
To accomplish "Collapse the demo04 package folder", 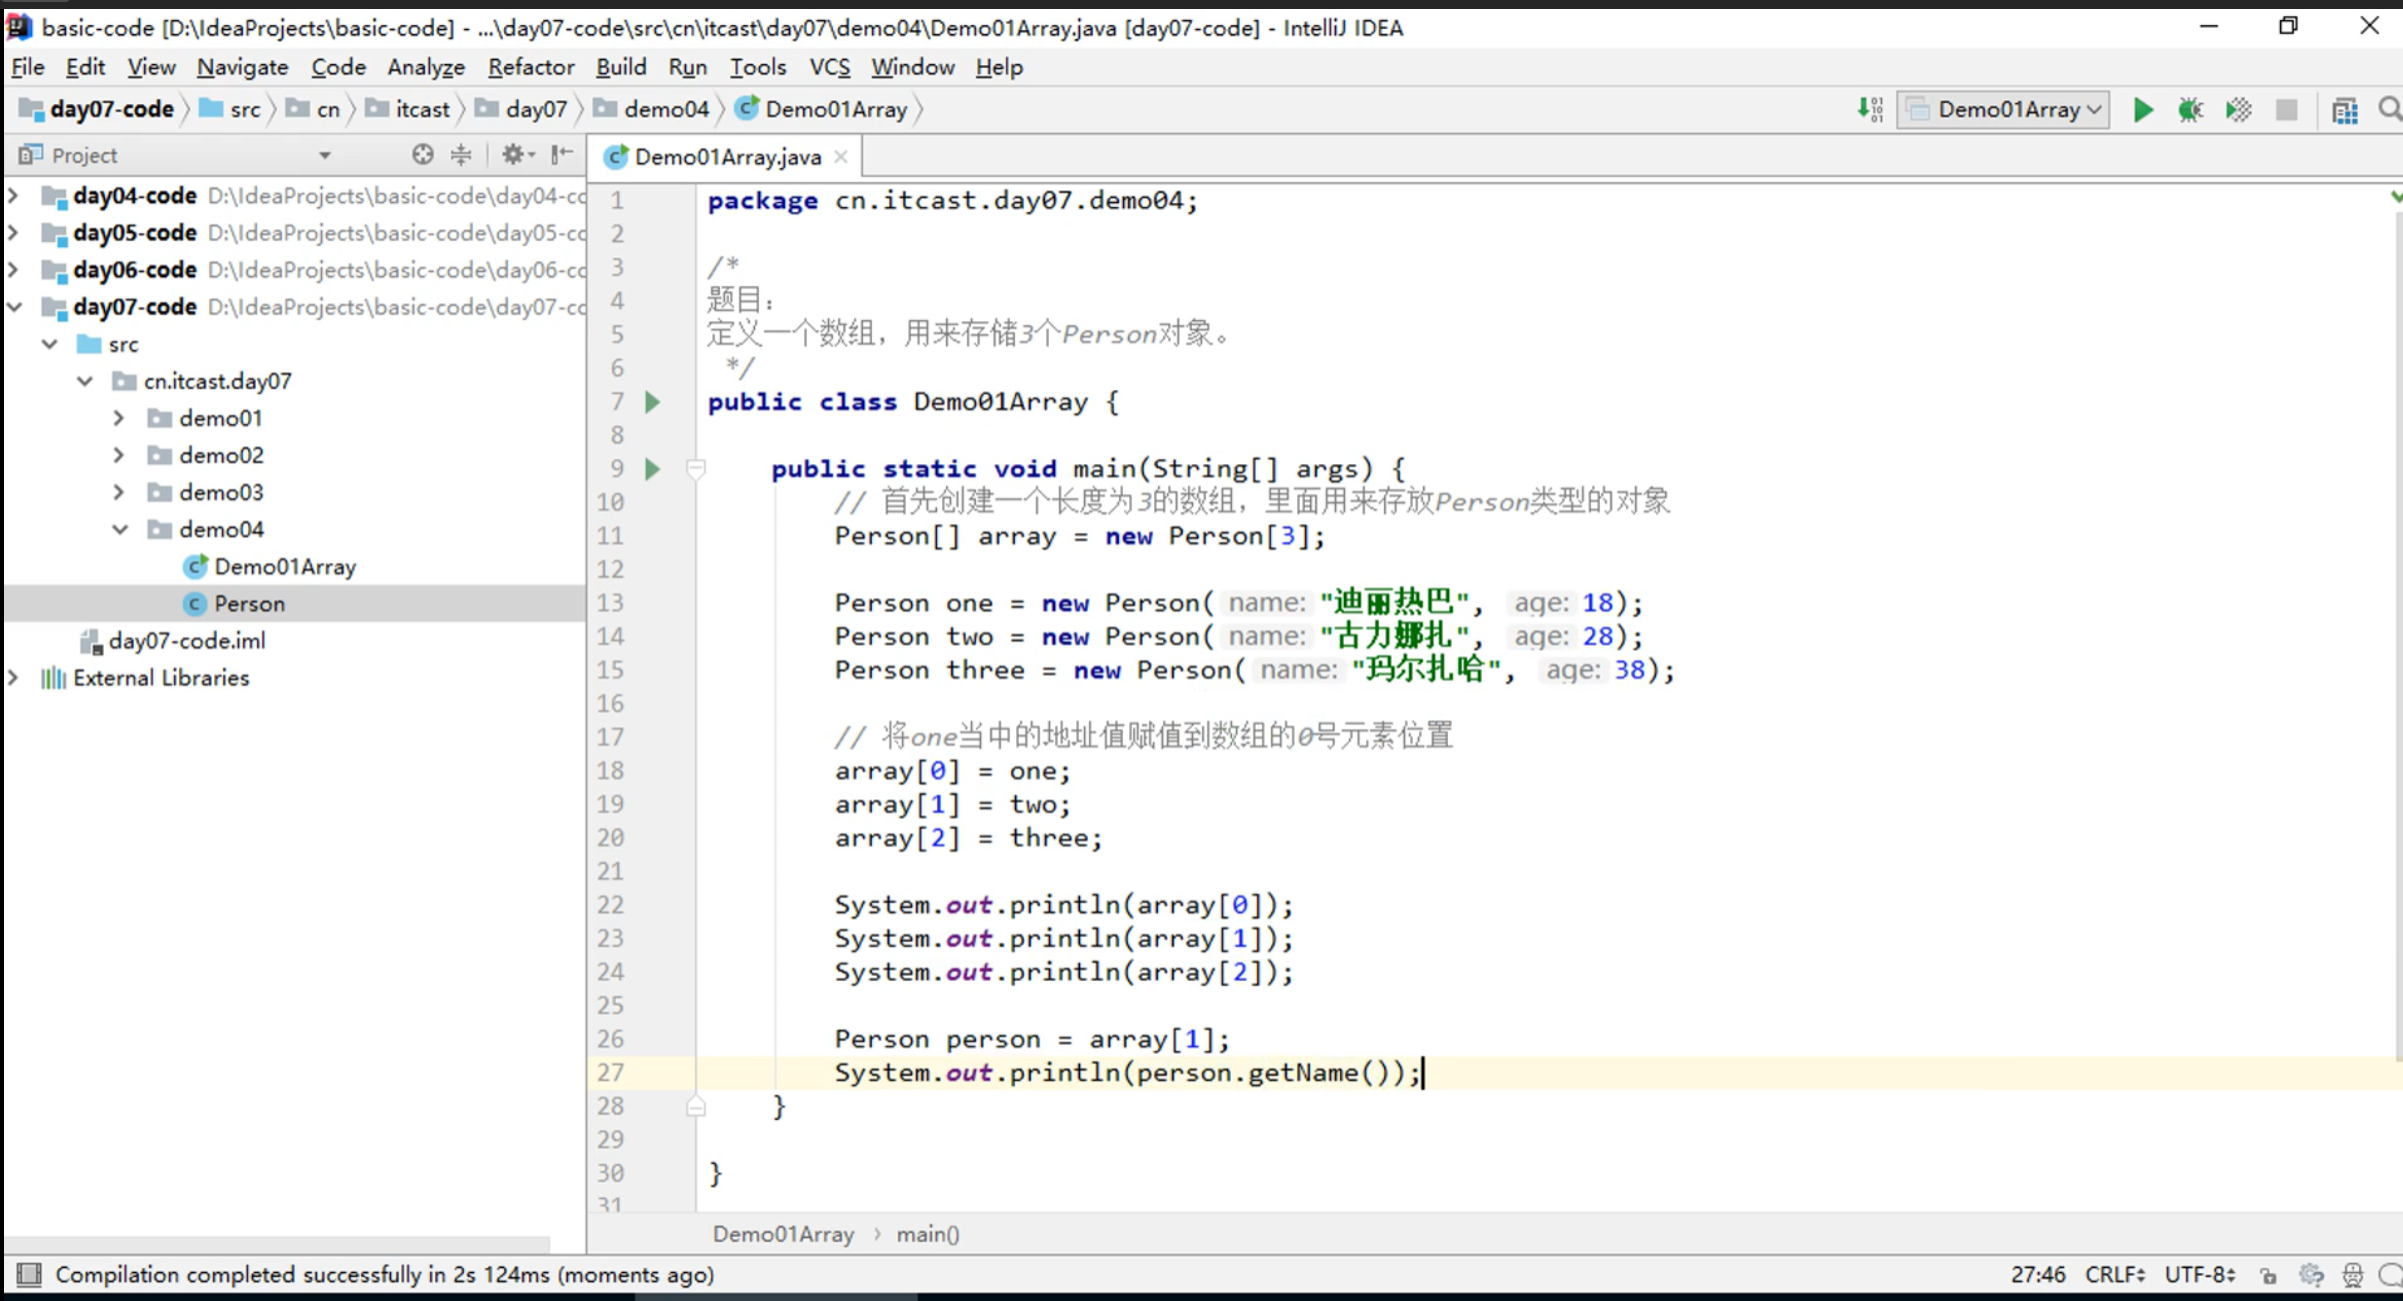I will pyautogui.click(x=119, y=529).
